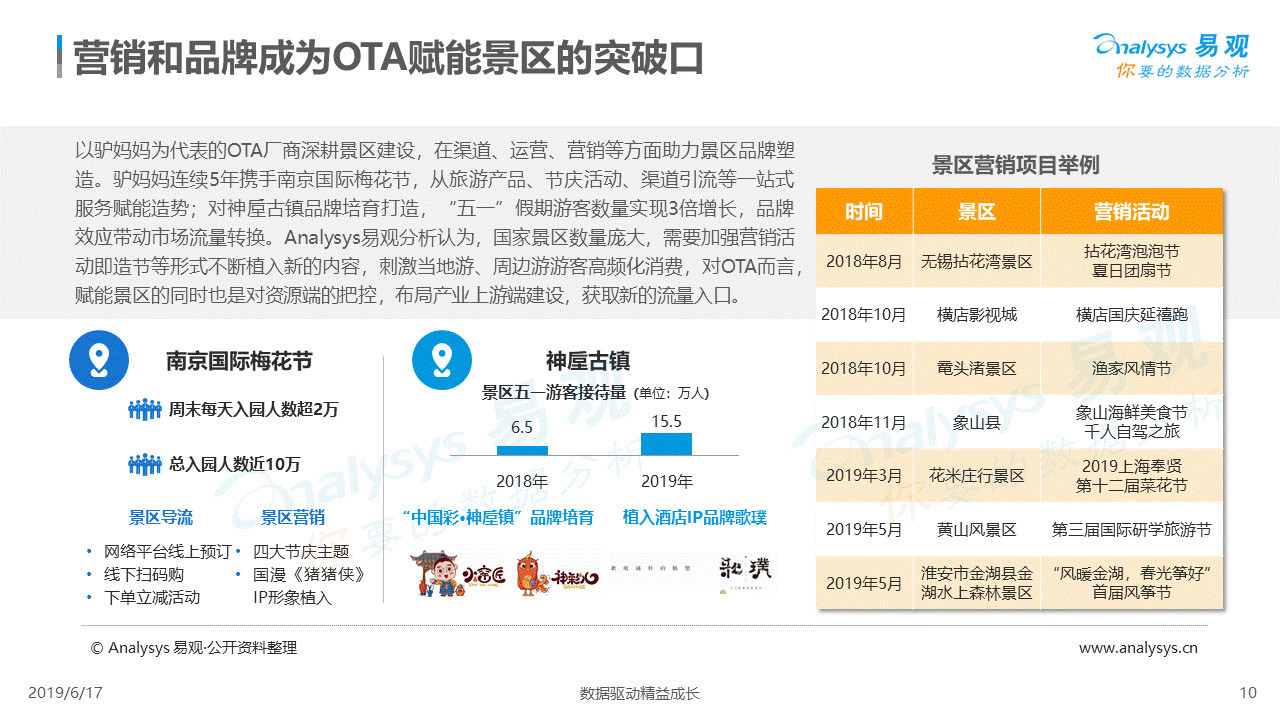
Task: Click the 象山海鲜美食节 千人自驾之旅 cell
Action: tap(1132, 422)
